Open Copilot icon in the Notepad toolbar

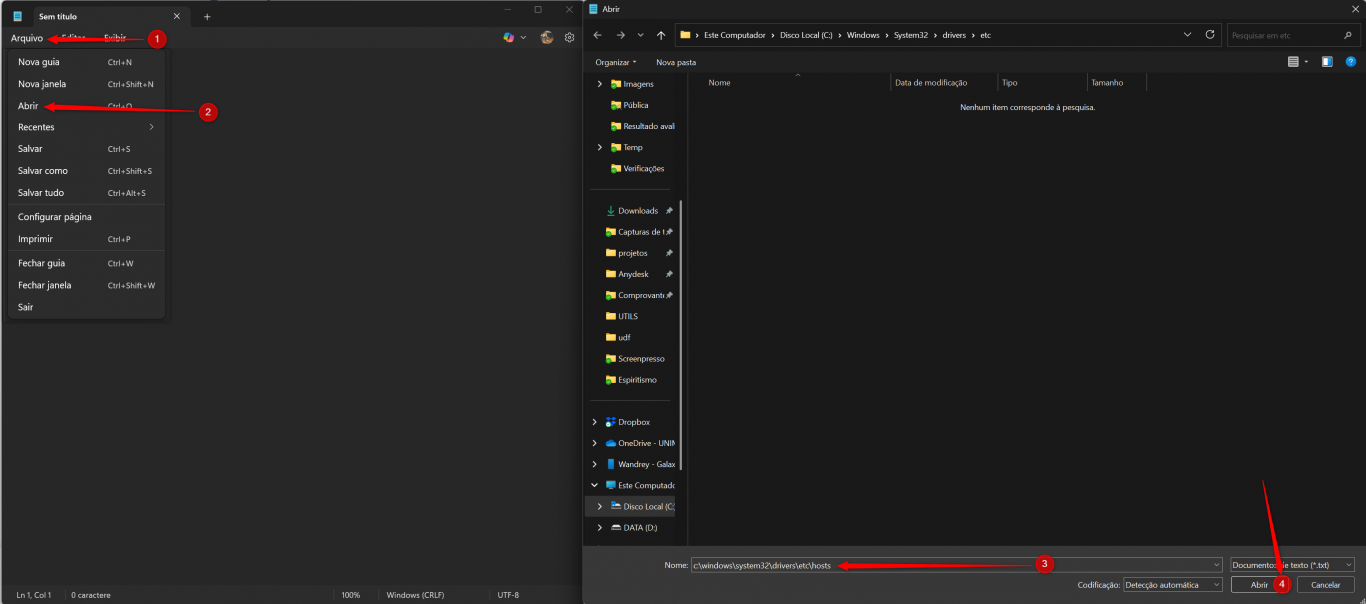(507, 37)
